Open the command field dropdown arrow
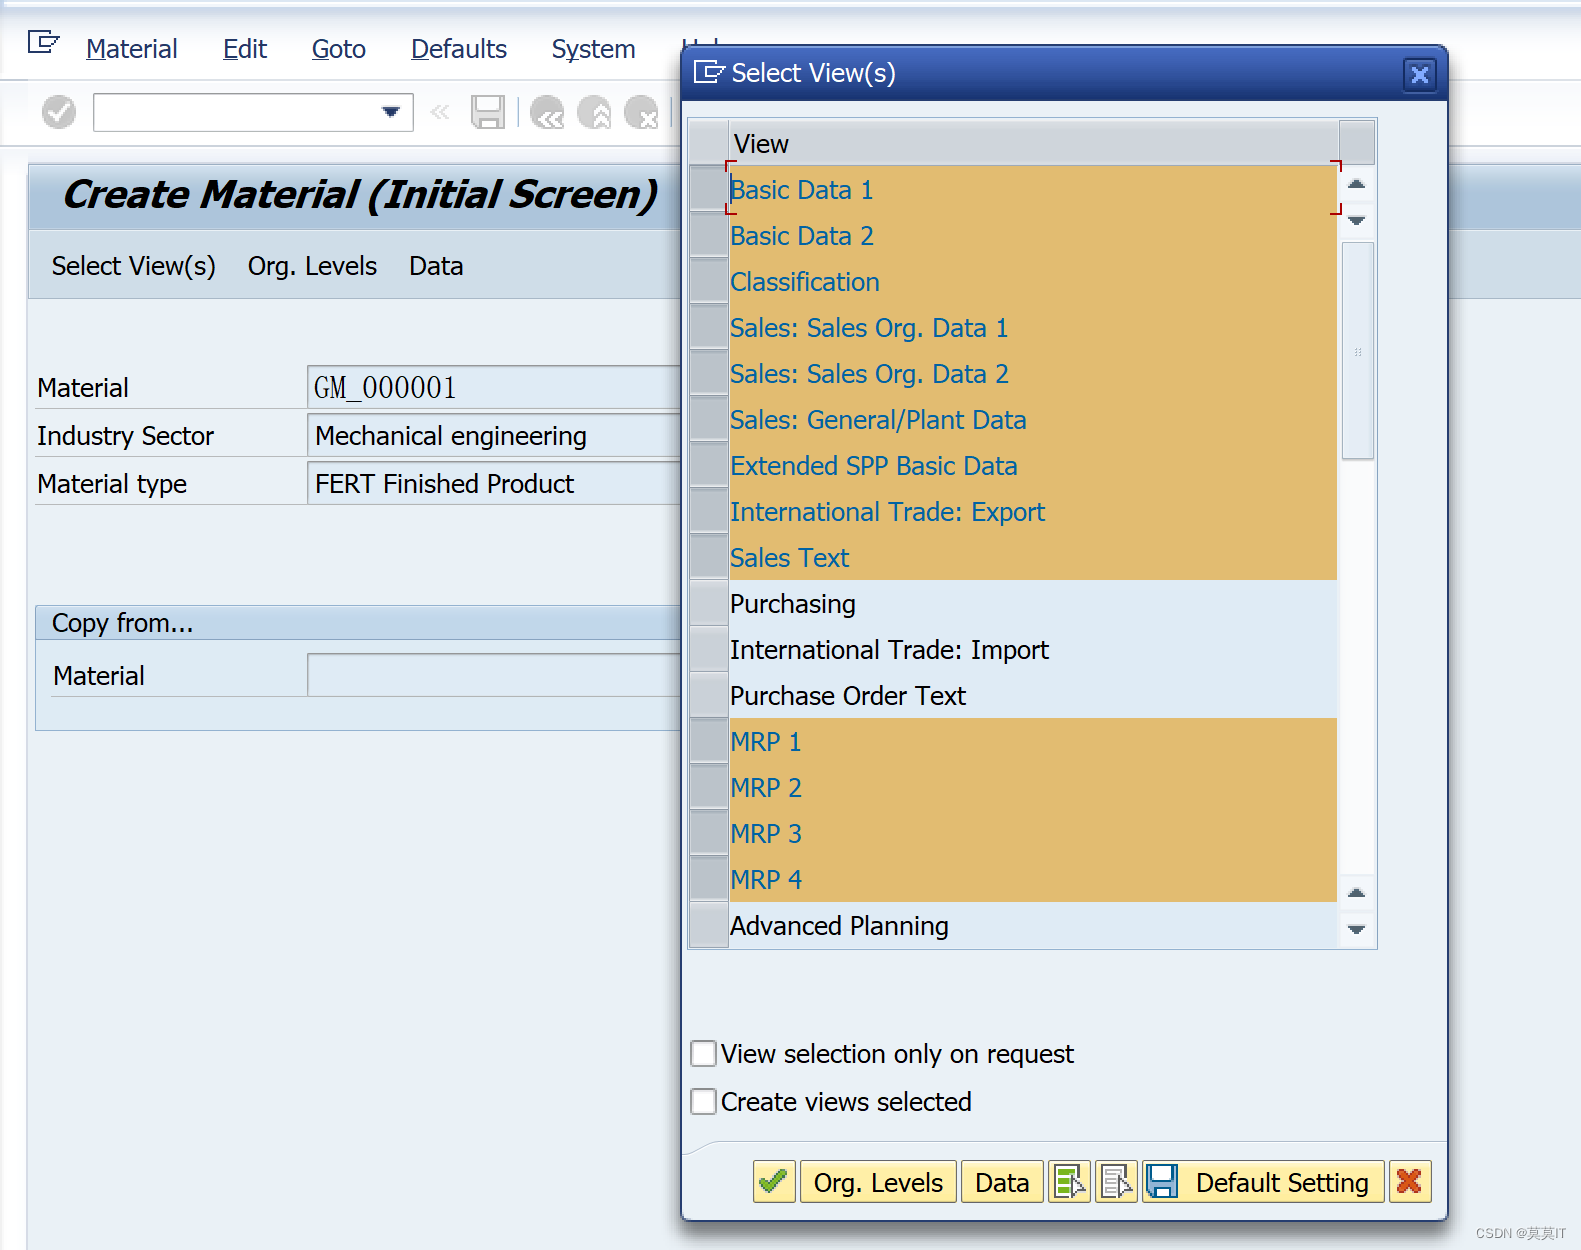This screenshot has width=1581, height=1250. coord(391,112)
